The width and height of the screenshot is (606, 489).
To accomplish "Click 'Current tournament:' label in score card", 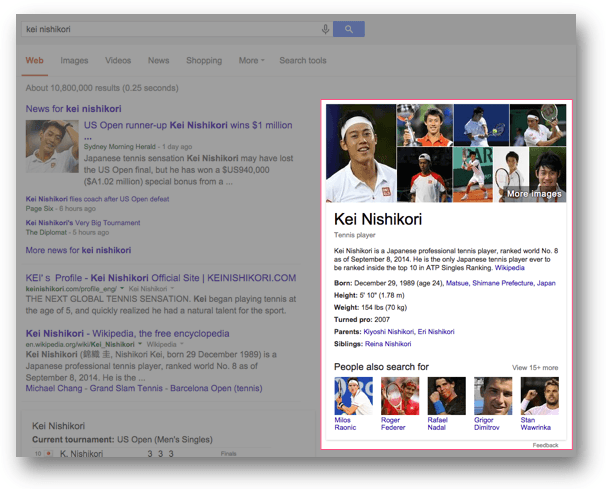I will click(x=73, y=440).
